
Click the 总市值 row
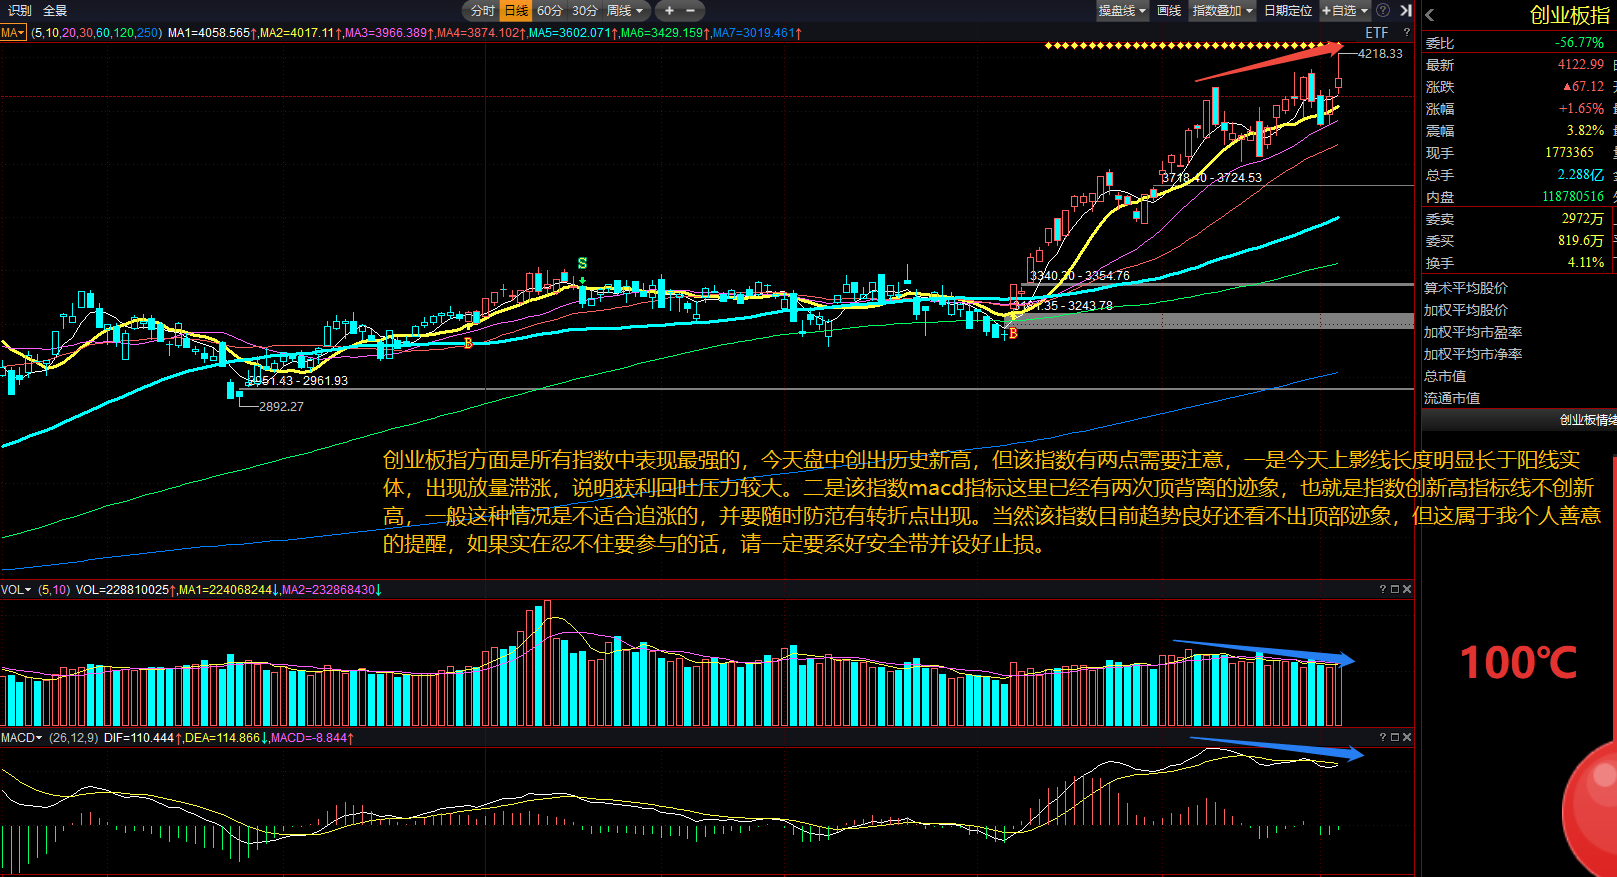[x=1518, y=376]
